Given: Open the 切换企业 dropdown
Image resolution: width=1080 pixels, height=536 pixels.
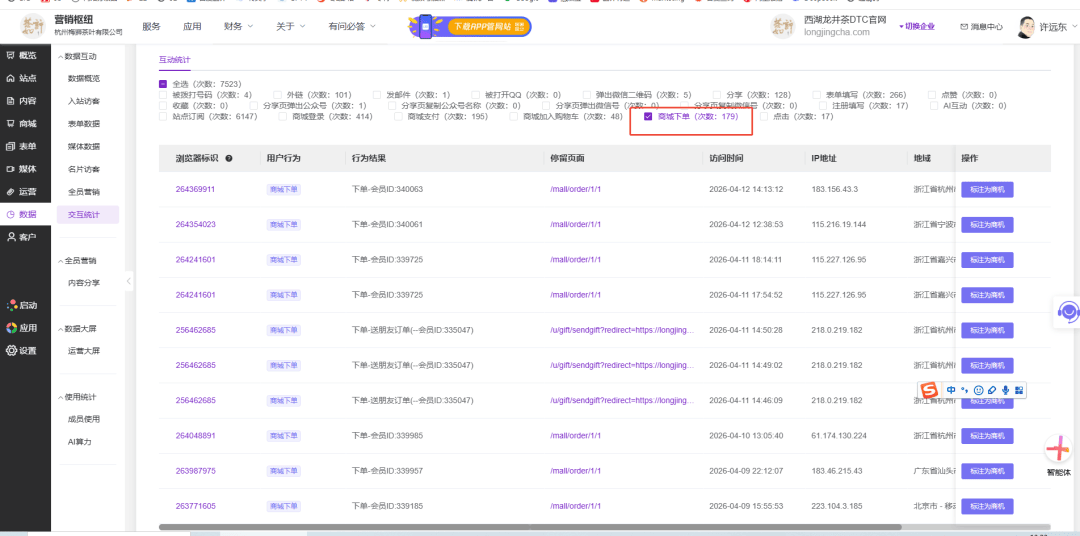Looking at the screenshot, I should click(917, 27).
